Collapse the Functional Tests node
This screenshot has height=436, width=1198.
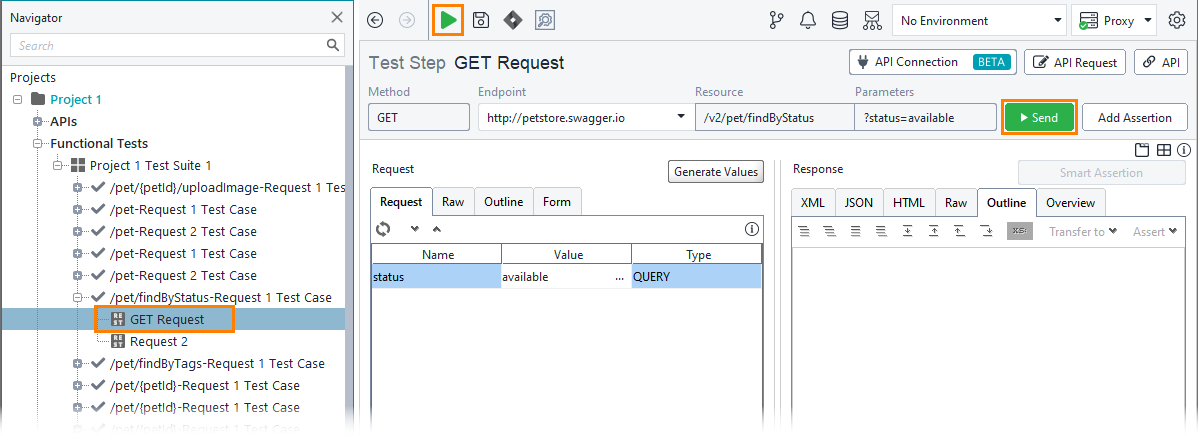pos(37,144)
